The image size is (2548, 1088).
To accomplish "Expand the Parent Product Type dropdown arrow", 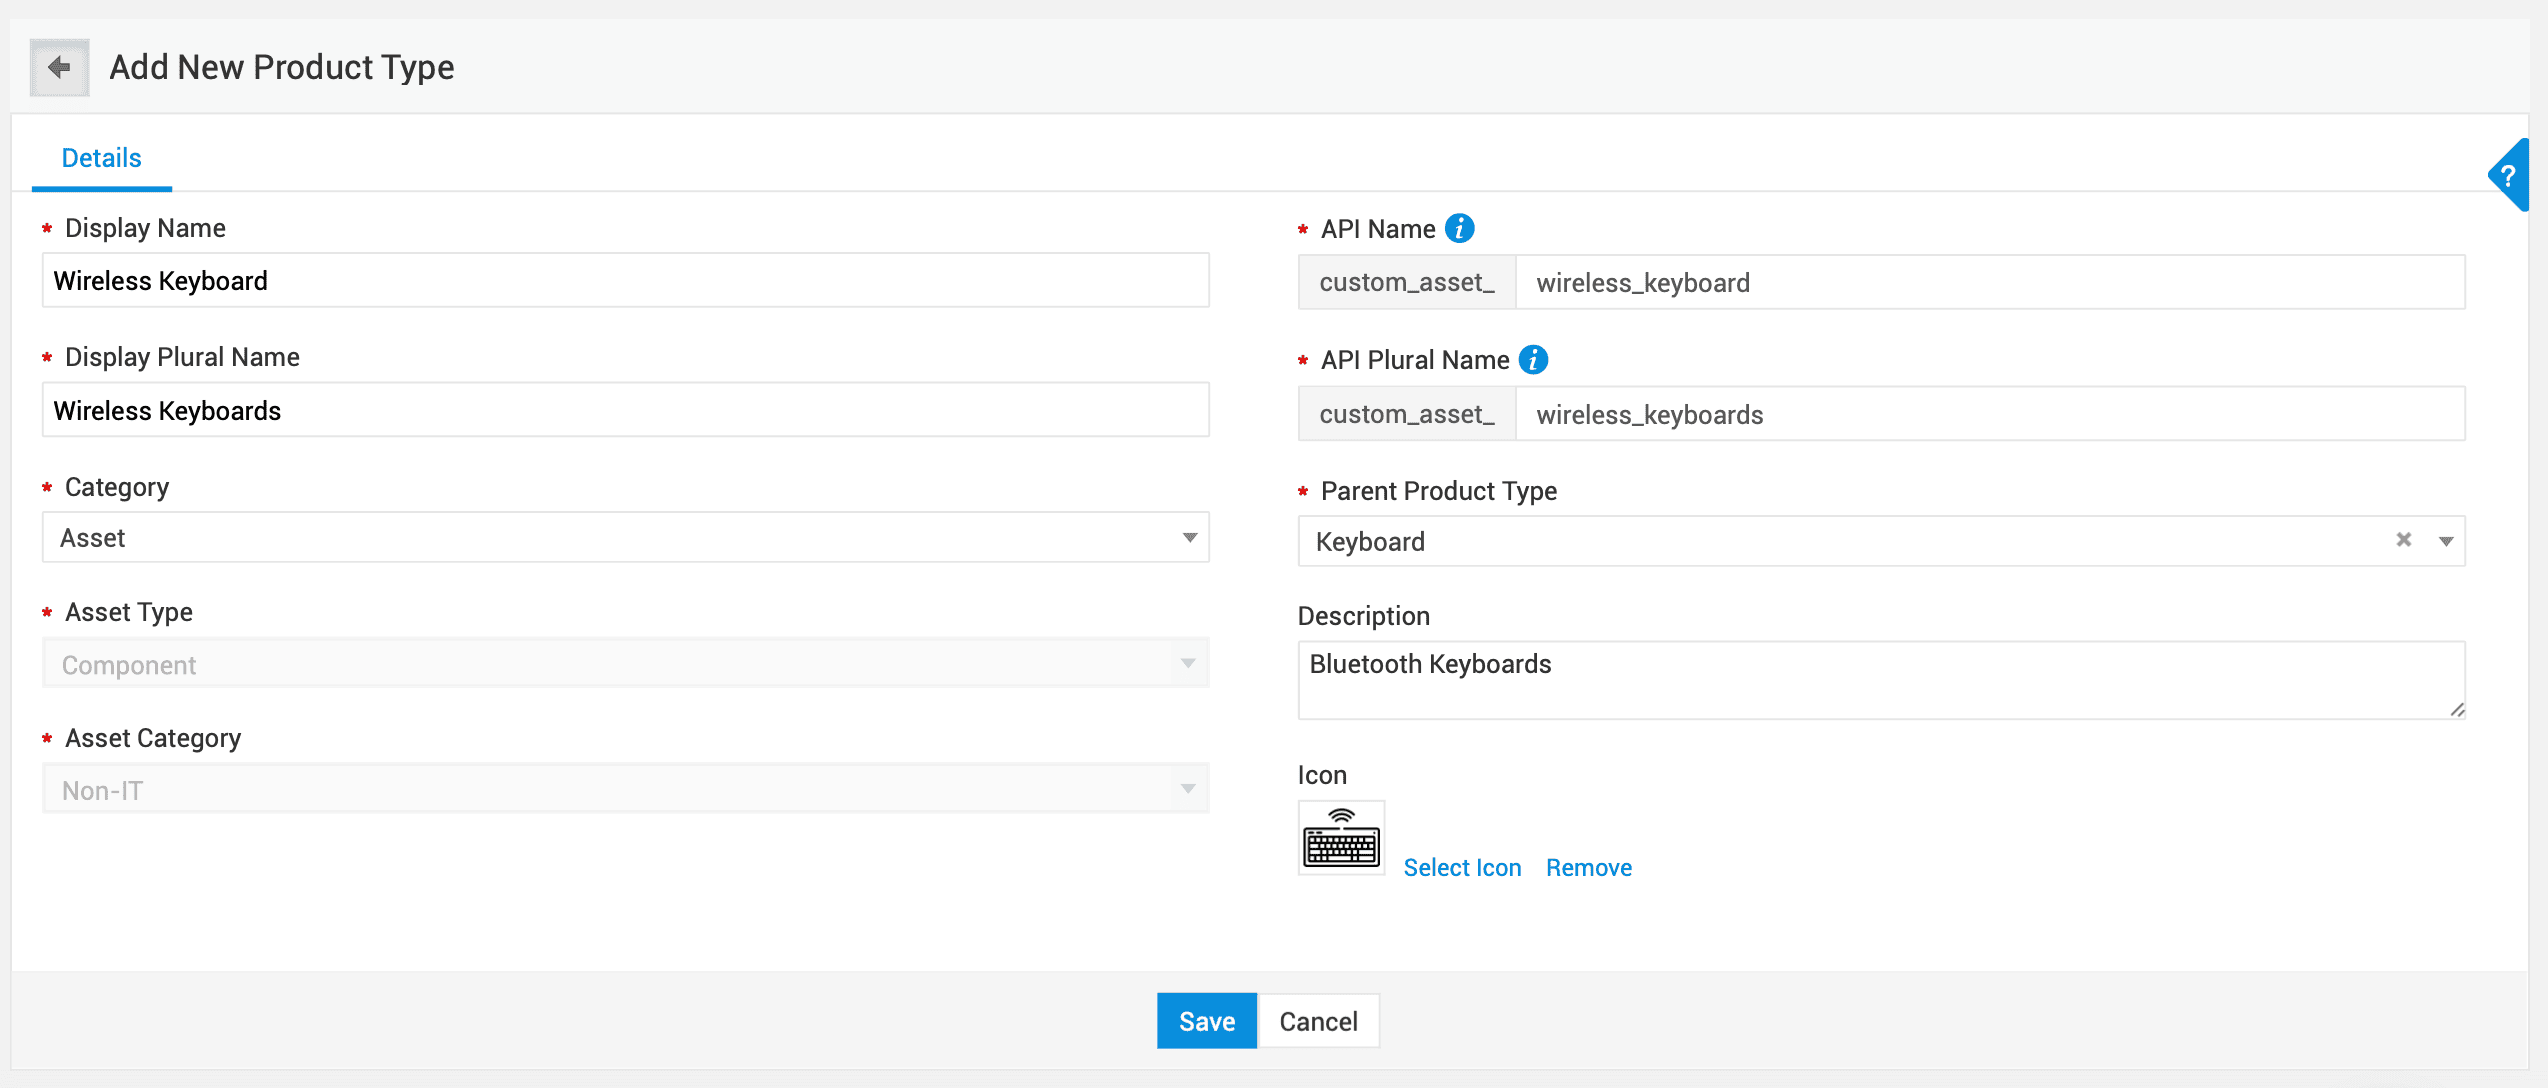I will pos(2445,541).
